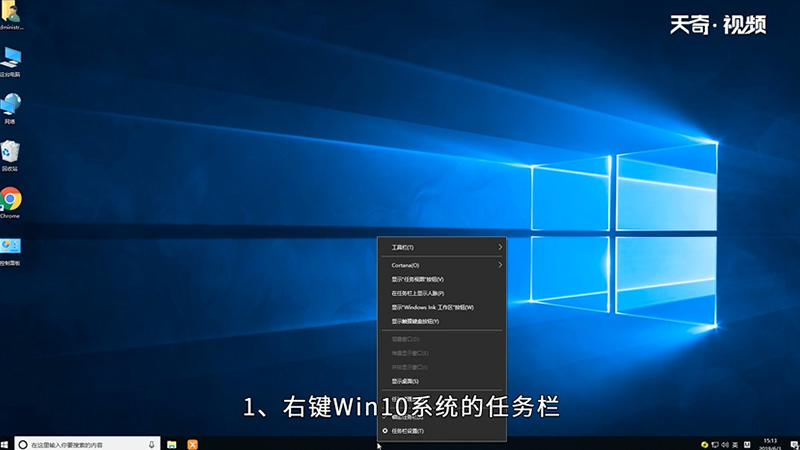Viewport: 800px width, 450px height.
Task: Toggle 显示触摸键盘按钮(Y) menu option
Action: pyautogui.click(x=442, y=321)
